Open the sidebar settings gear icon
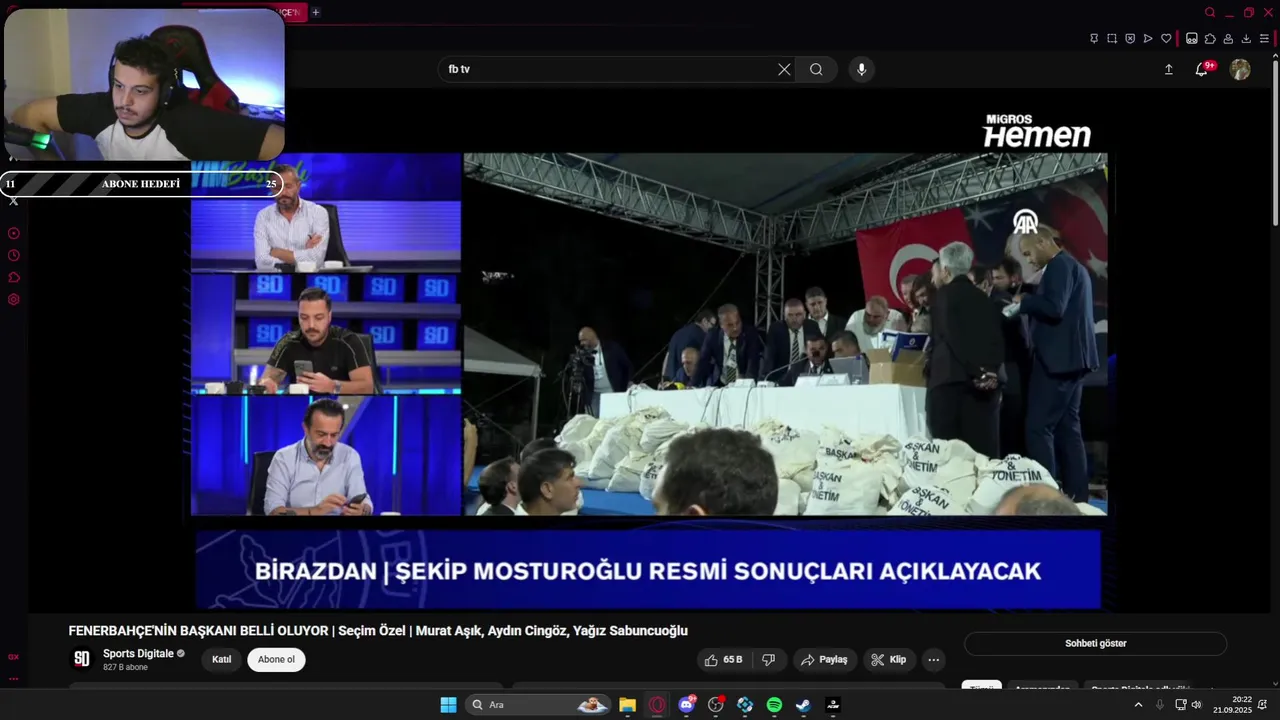 click(14, 299)
